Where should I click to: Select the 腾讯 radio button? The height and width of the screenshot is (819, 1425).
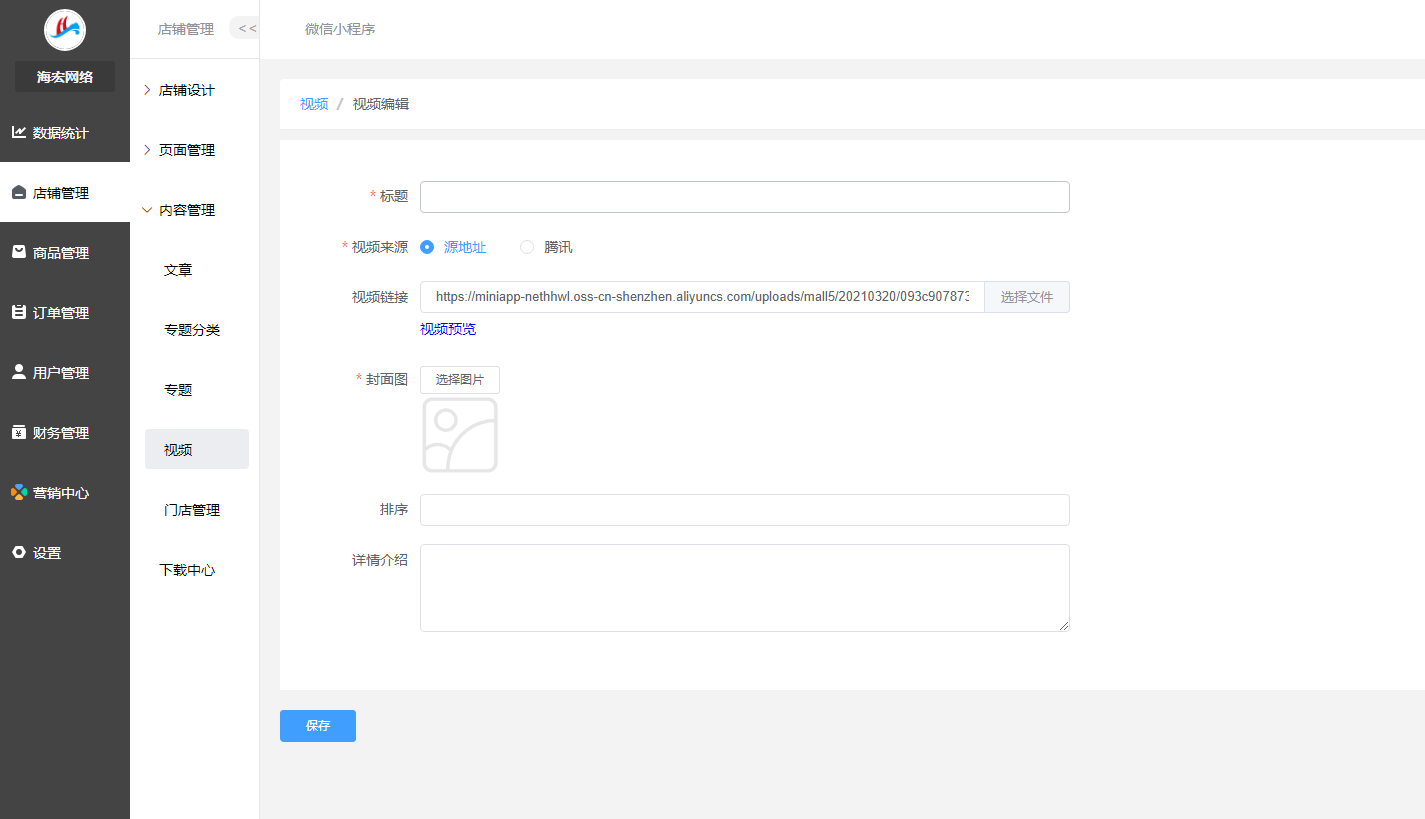(x=527, y=247)
